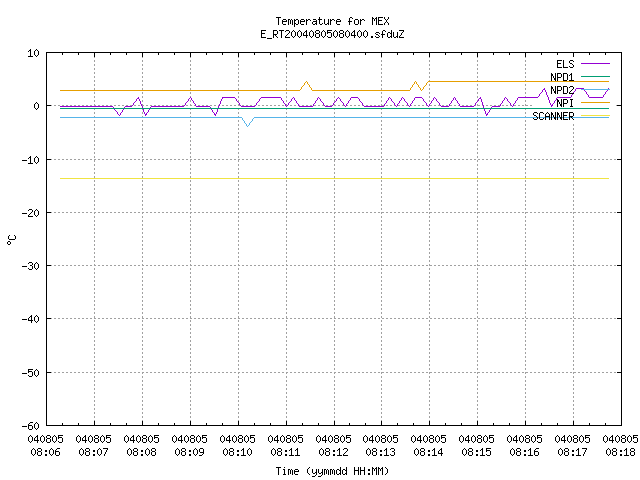Viewport: 640px width, 480px height.
Task: Click the y-axis label '-50'
Action: tap(31, 373)
